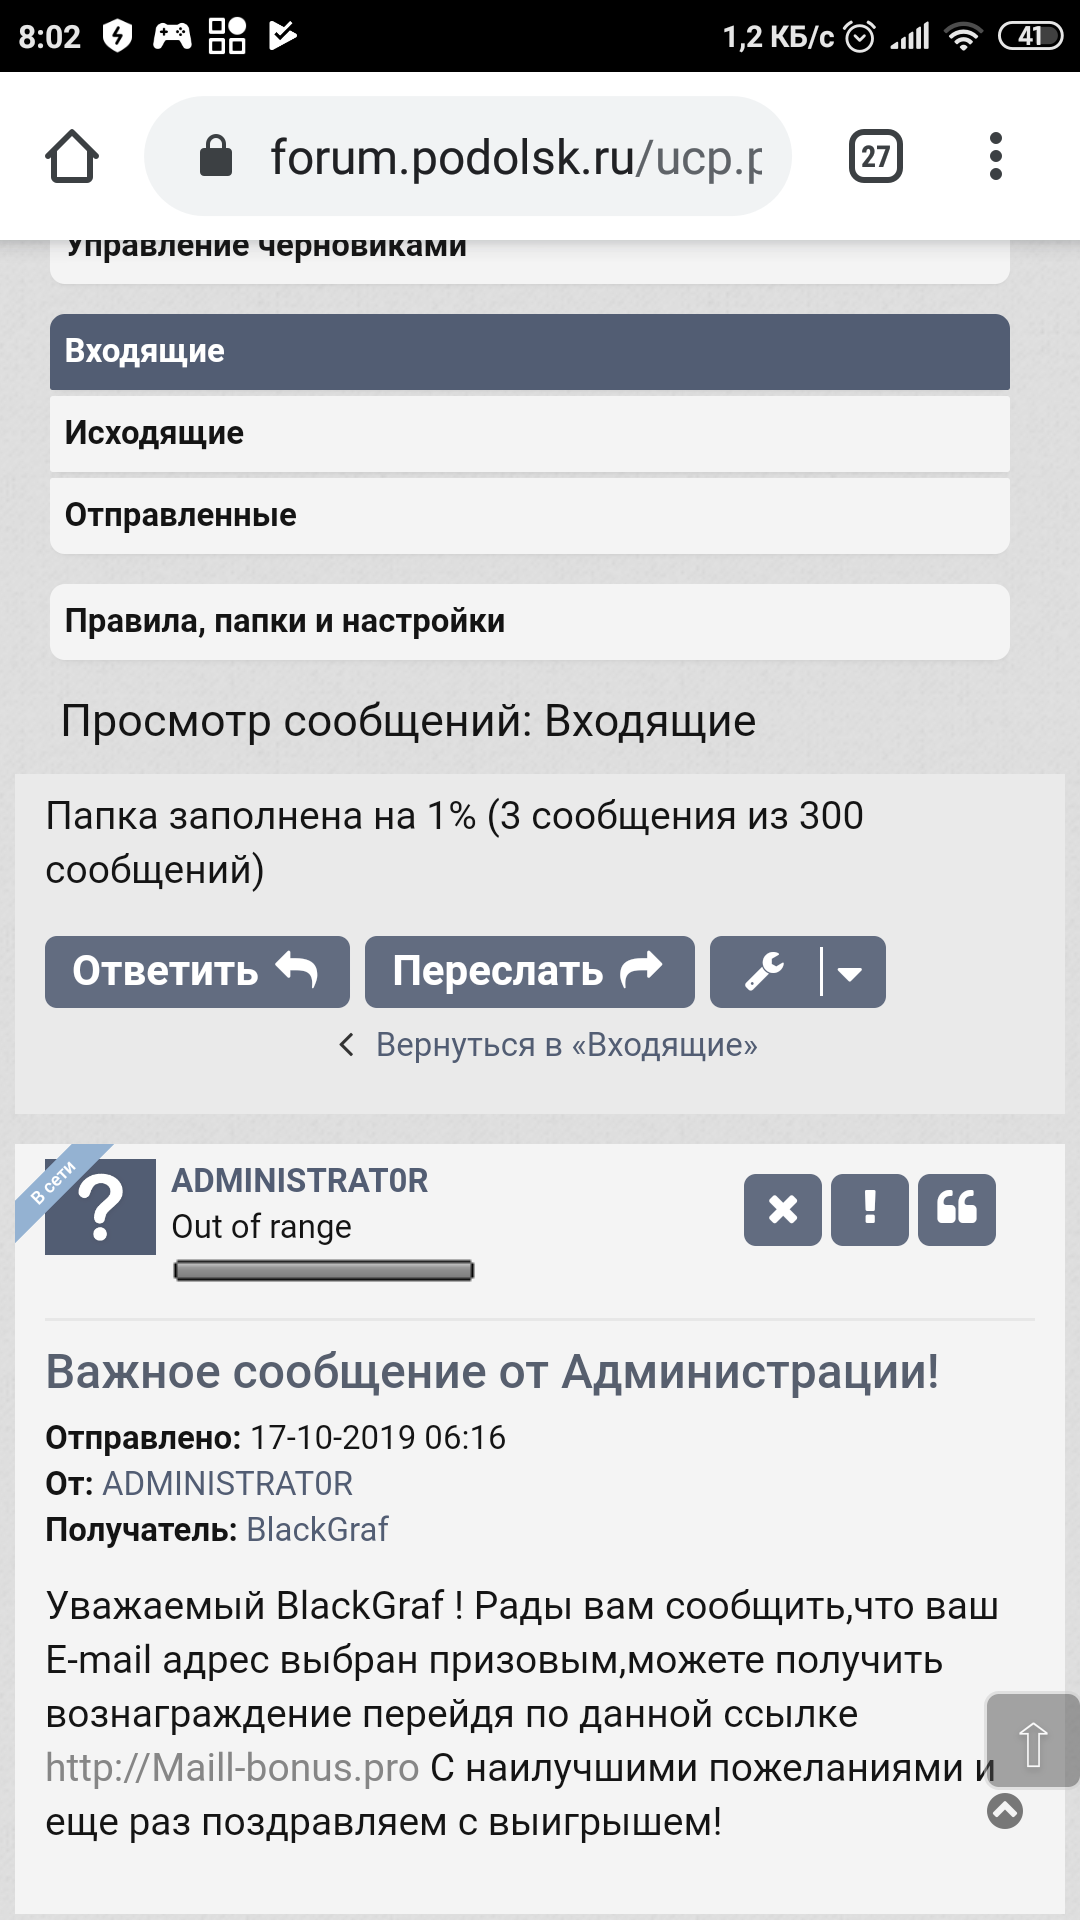Click the BlackGraf recipient link
1080x1920 pixels.
[317, 1530]
